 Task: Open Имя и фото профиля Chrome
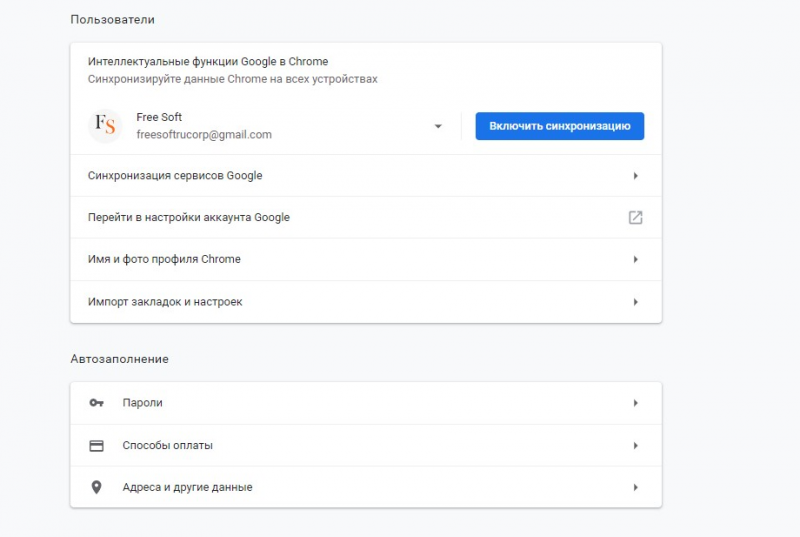click(366, 259)
